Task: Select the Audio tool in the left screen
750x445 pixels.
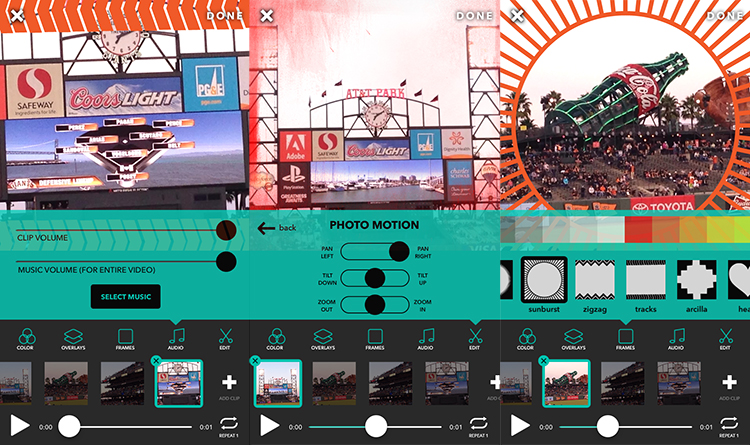Action: coord(176,339)
